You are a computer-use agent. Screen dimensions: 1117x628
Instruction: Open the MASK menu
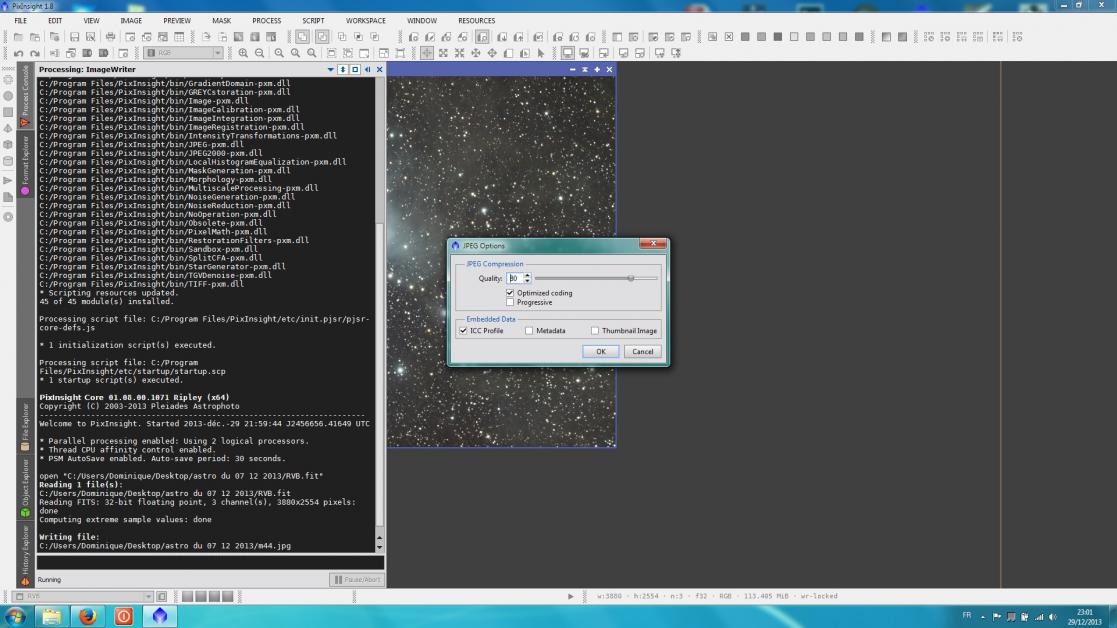coord(222,21)
